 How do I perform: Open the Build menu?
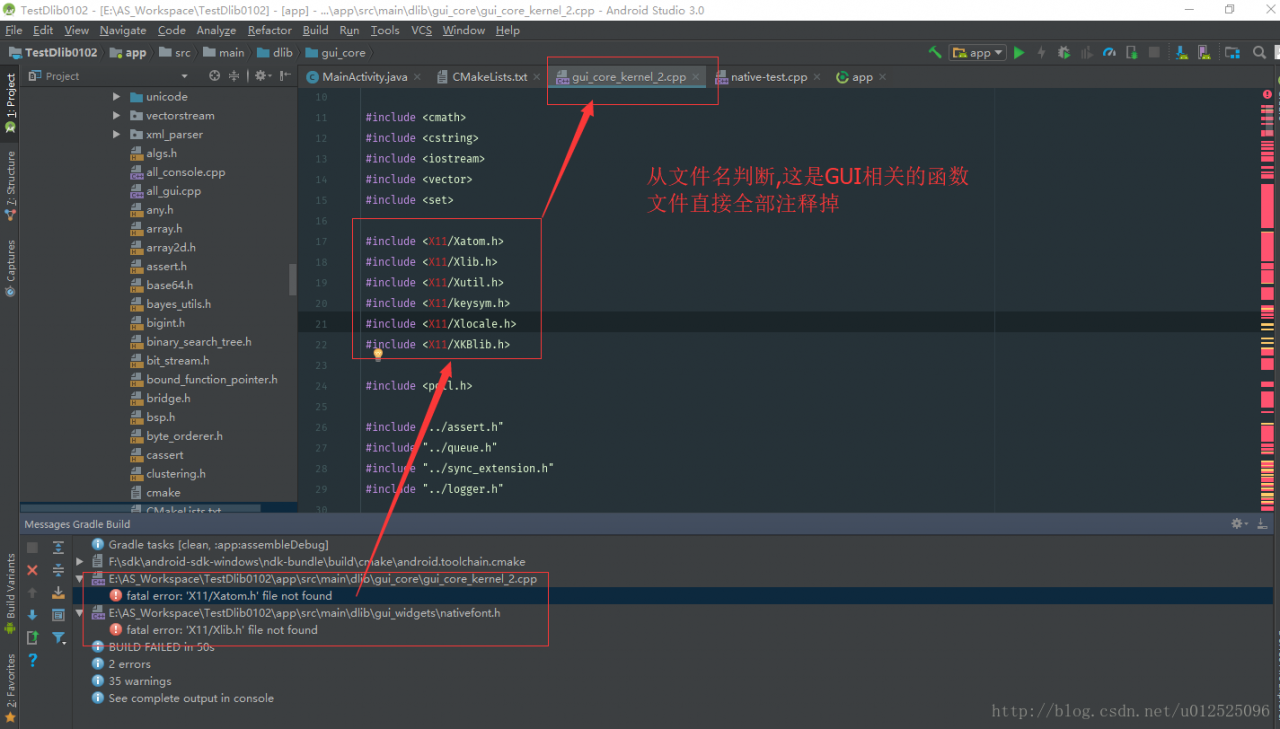315,31
